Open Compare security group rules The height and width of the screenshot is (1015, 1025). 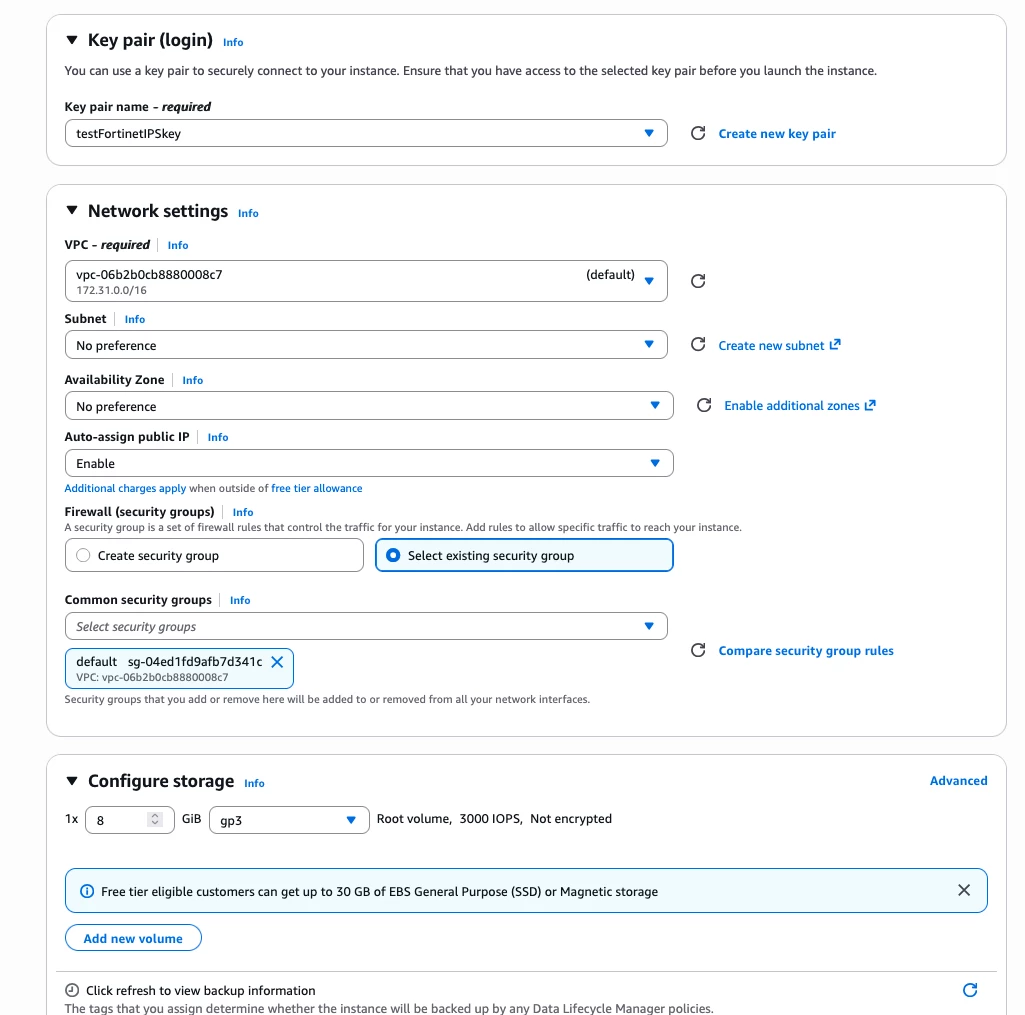805,651
